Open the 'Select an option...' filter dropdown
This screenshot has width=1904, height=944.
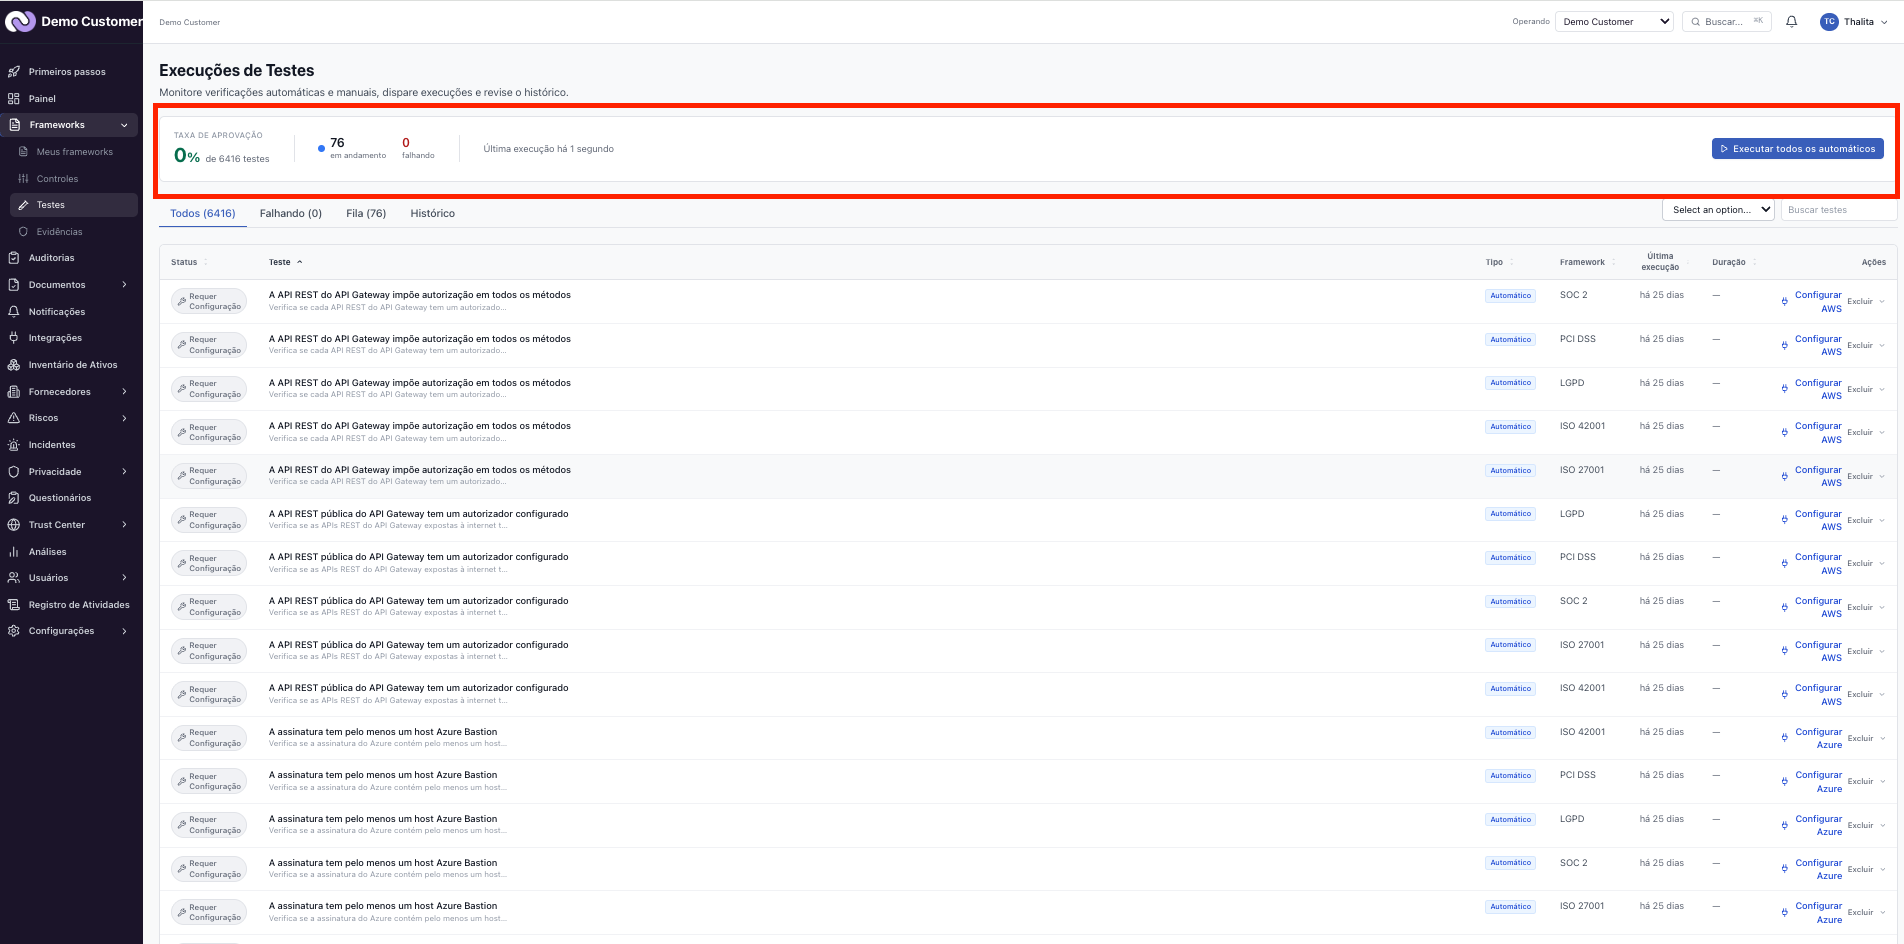(1718, 210)
